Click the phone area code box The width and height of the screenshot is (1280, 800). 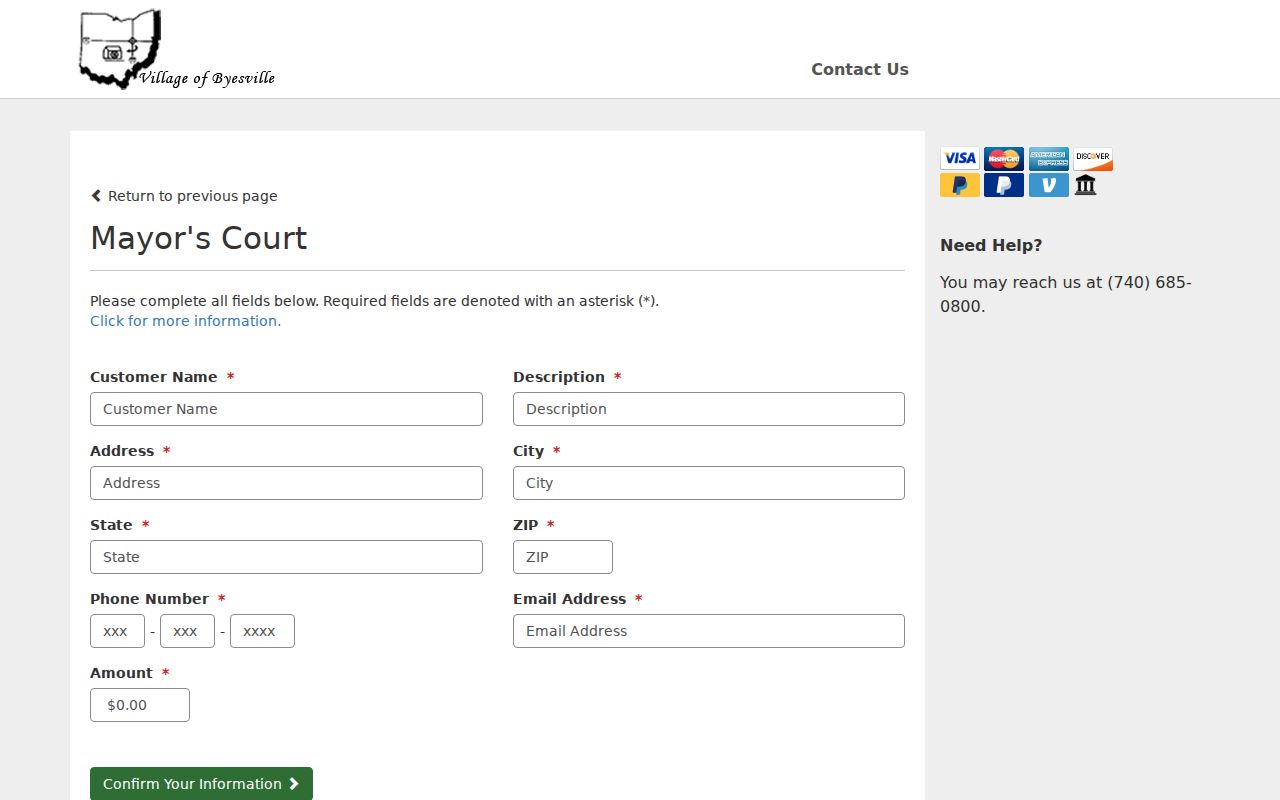117,631
